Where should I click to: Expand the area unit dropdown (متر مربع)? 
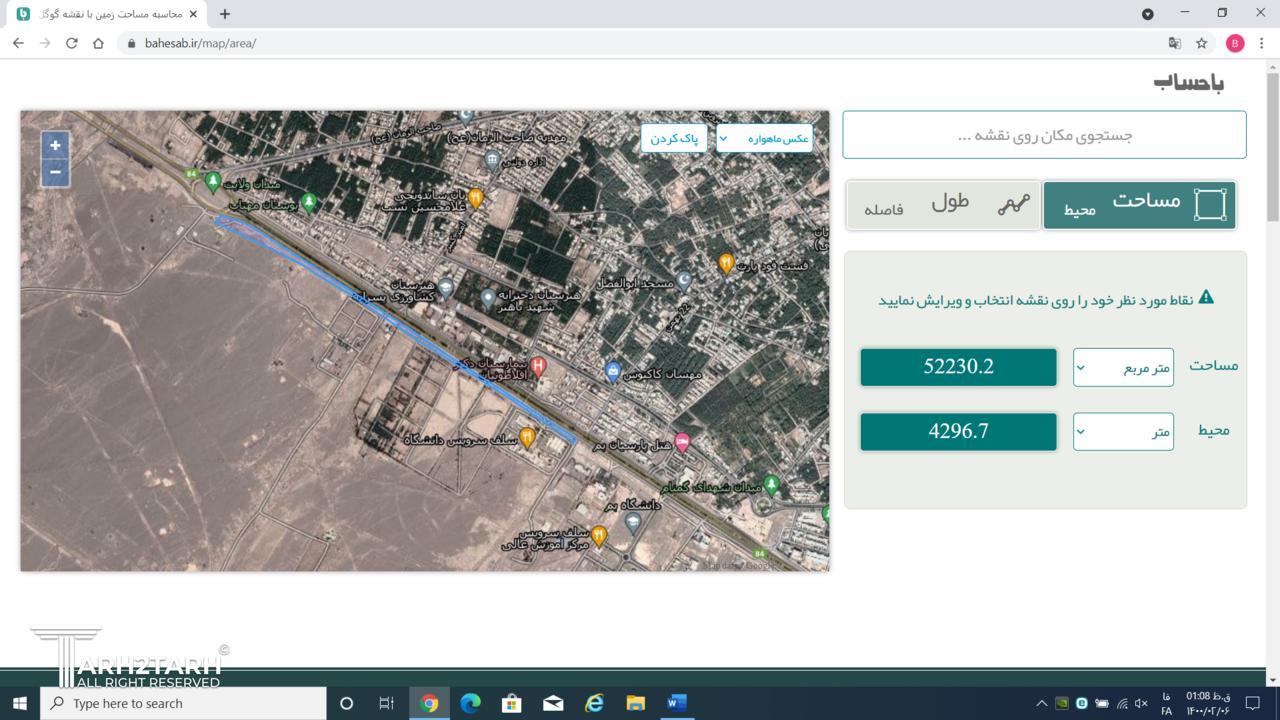[x=1122, y=367]
